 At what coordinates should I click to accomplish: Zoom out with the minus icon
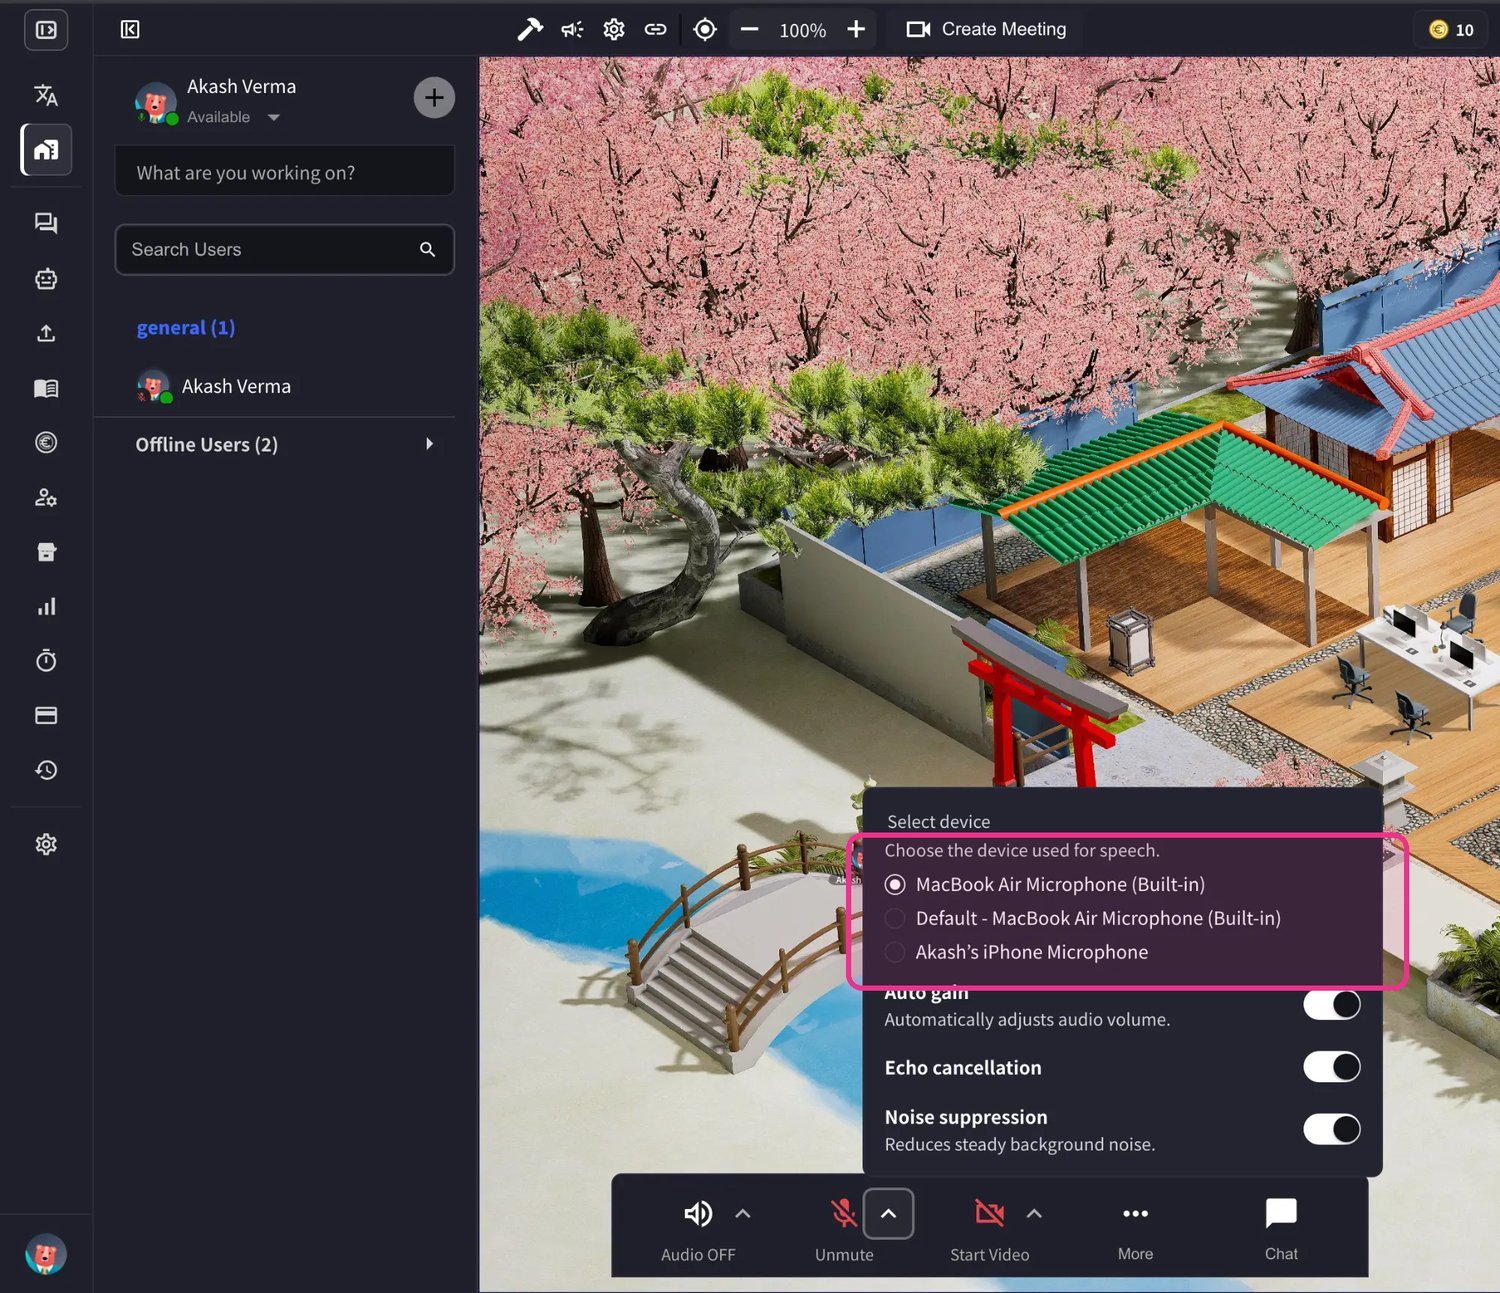[749, 30]
